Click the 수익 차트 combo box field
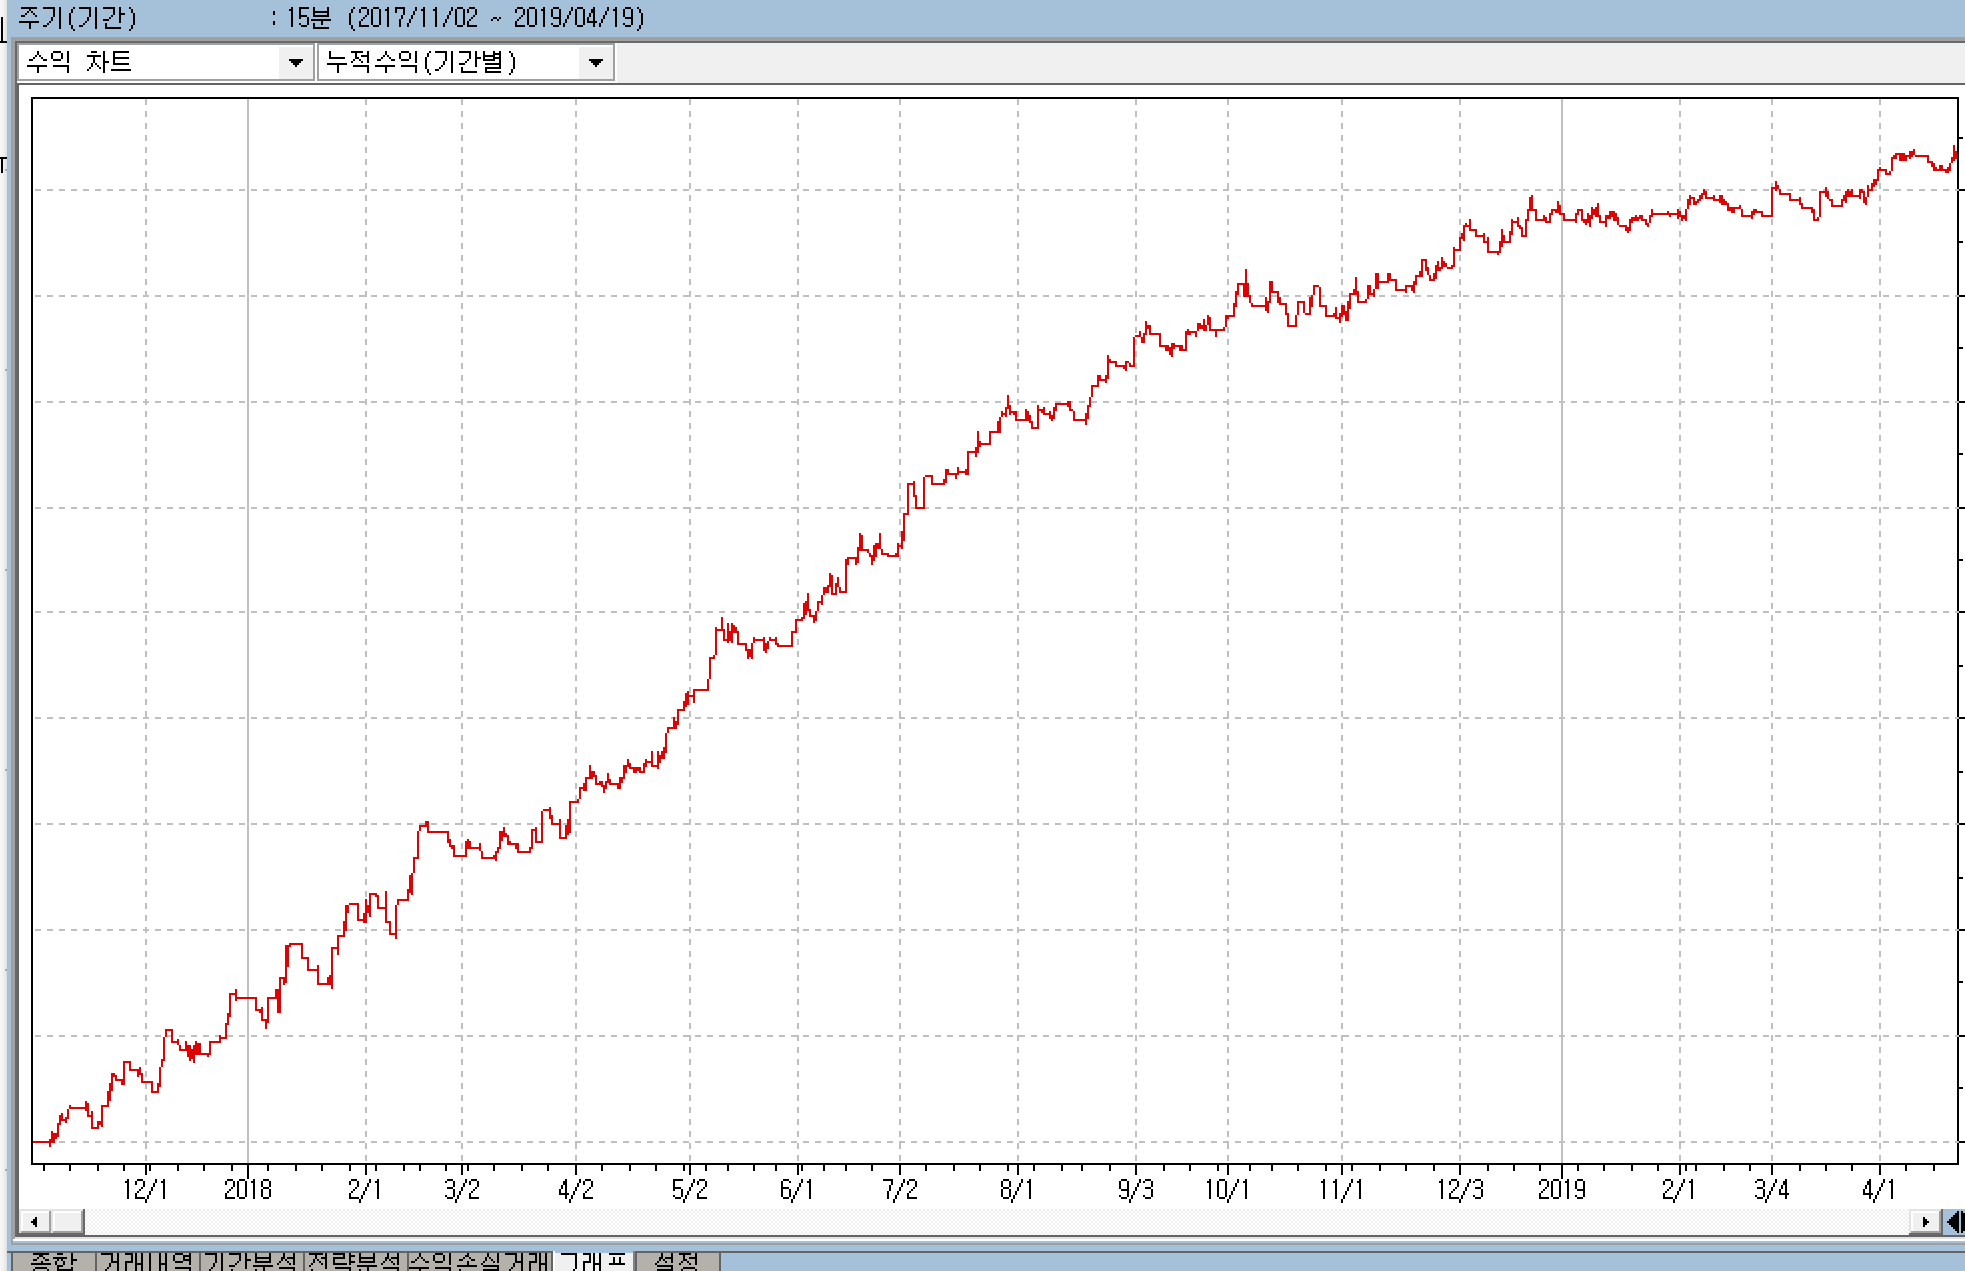This screenshot has height=1271, width=1965. 150,63
